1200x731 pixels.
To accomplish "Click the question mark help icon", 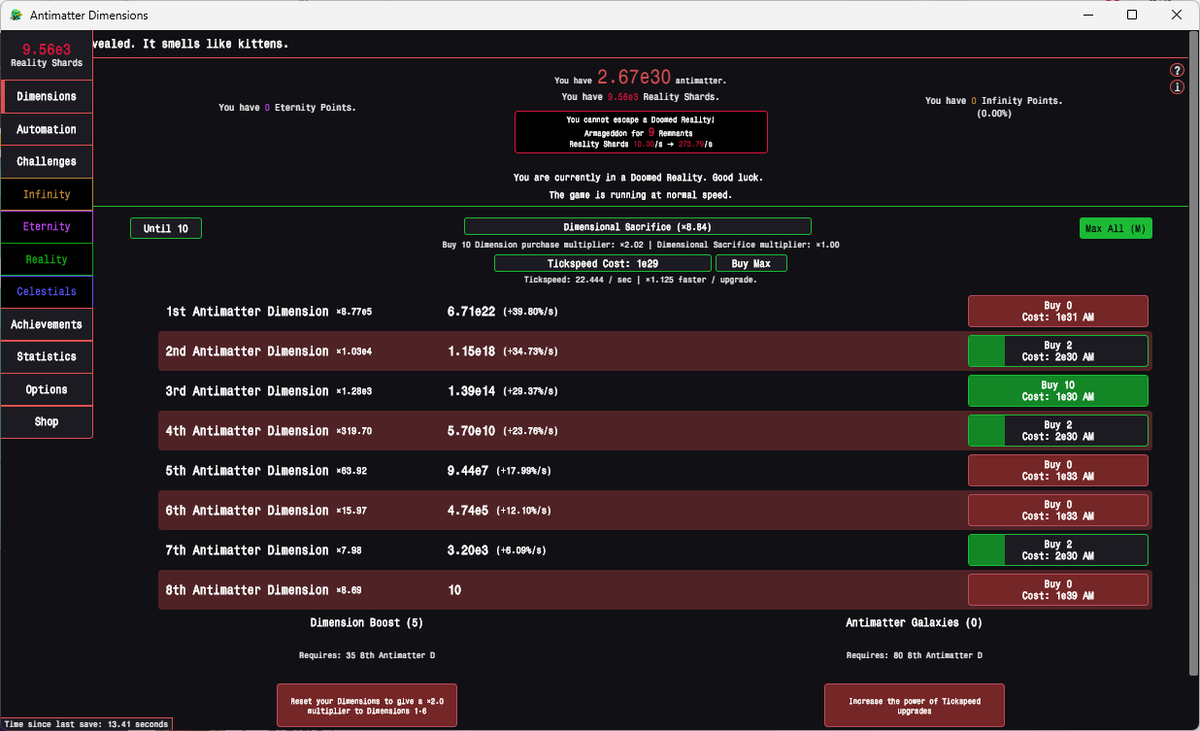I will click(x=1177, y=70).
